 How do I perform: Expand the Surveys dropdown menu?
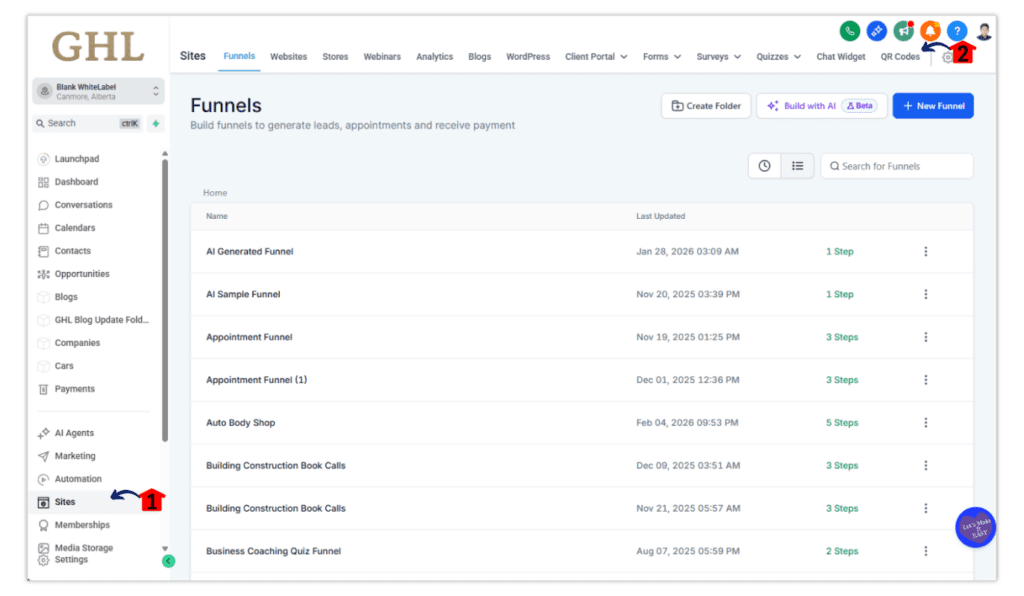pos(718,57)
